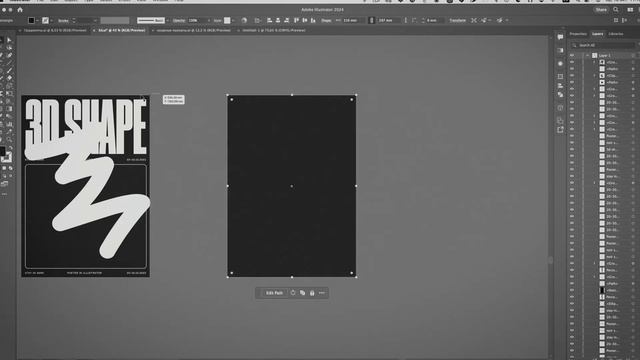This screenshot has width=640, height=360.
Task: Click the graphic Style swatch
Action: 227,20
